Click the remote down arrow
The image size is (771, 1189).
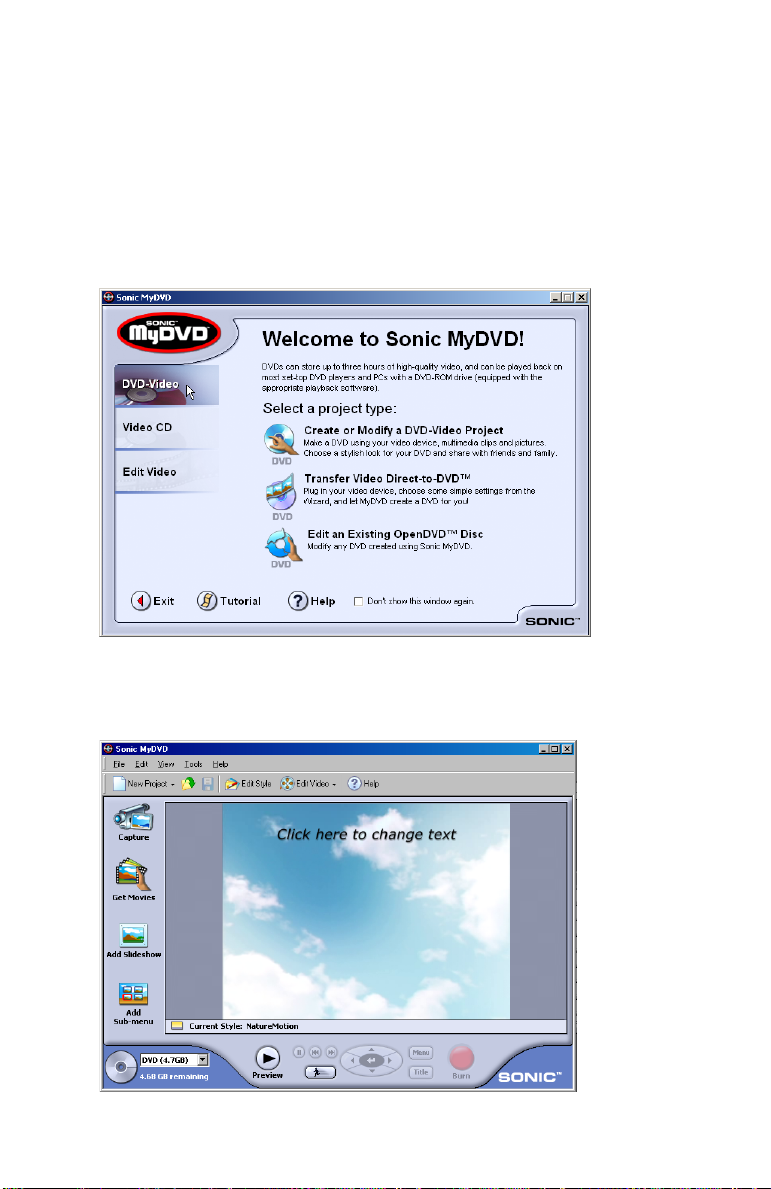tap(371, 1071)
